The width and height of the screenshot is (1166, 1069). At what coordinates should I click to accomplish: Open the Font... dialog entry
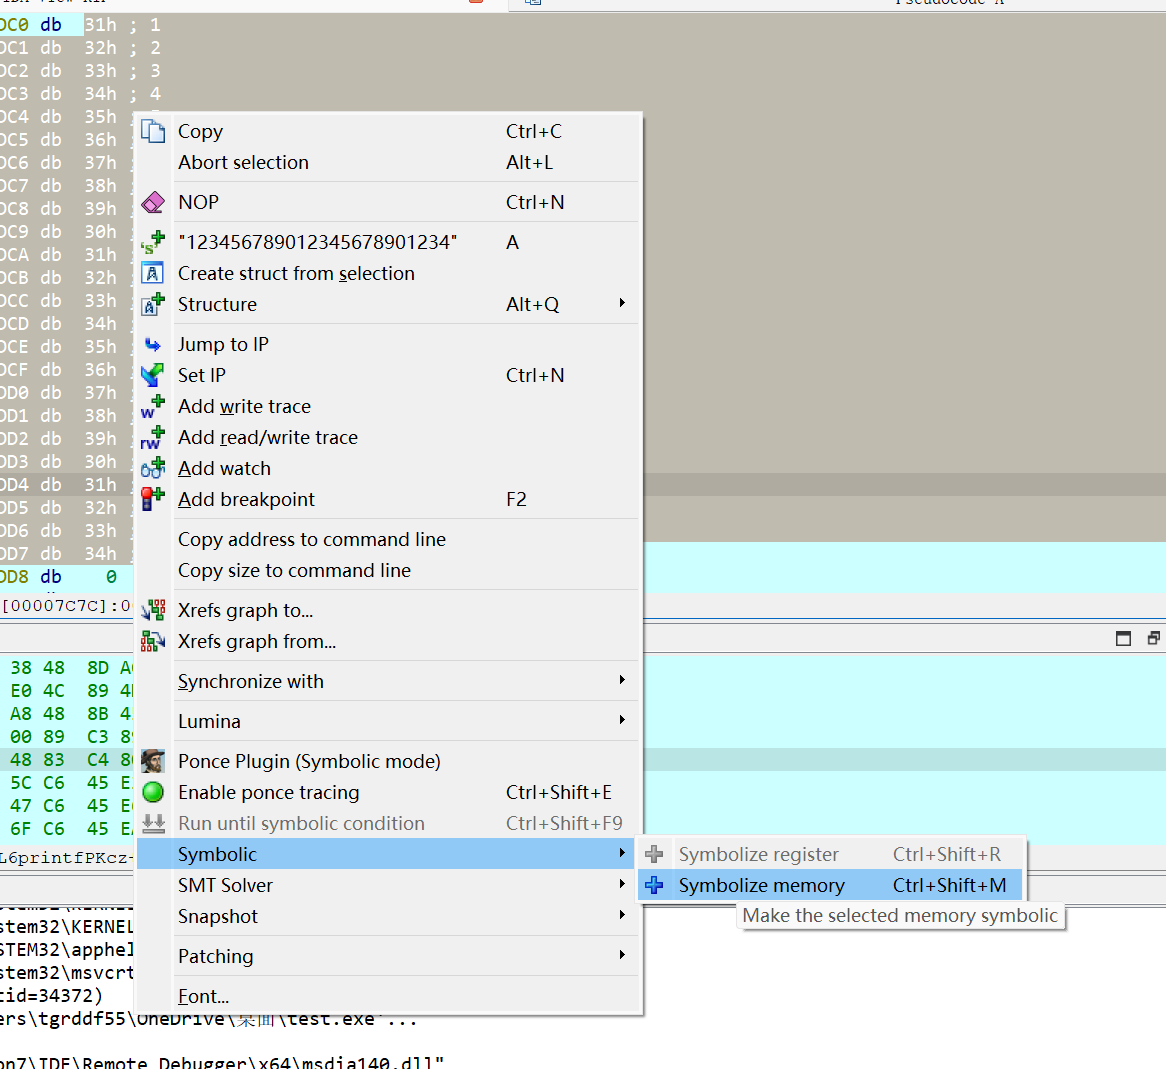(x=203, y=996)
